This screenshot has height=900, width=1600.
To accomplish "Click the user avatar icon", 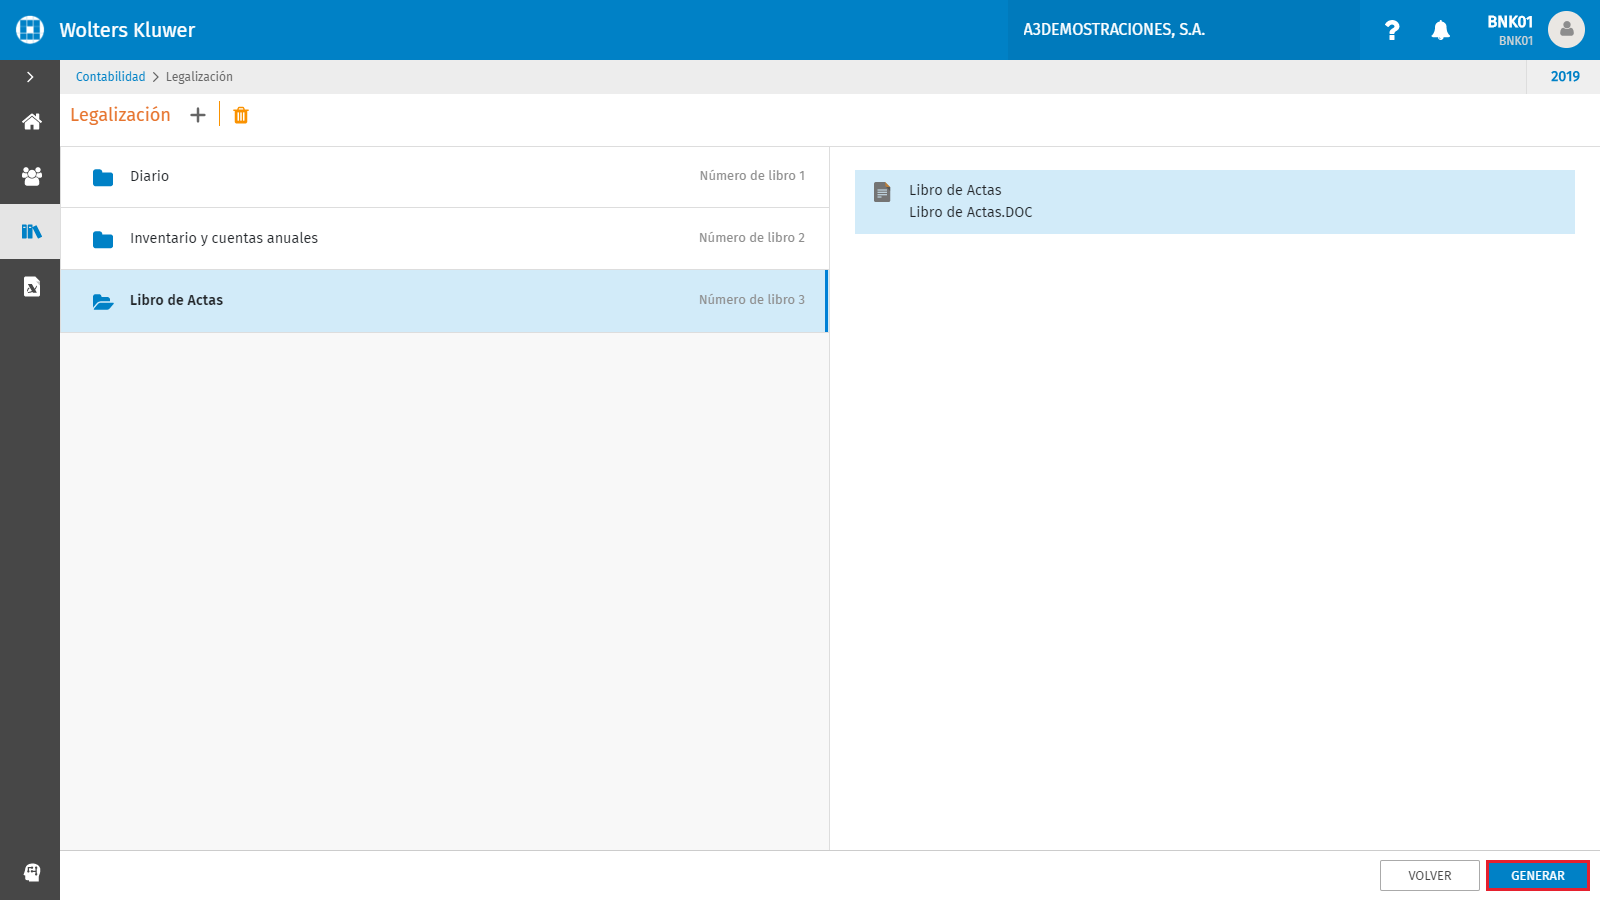I will point(1566,30).
